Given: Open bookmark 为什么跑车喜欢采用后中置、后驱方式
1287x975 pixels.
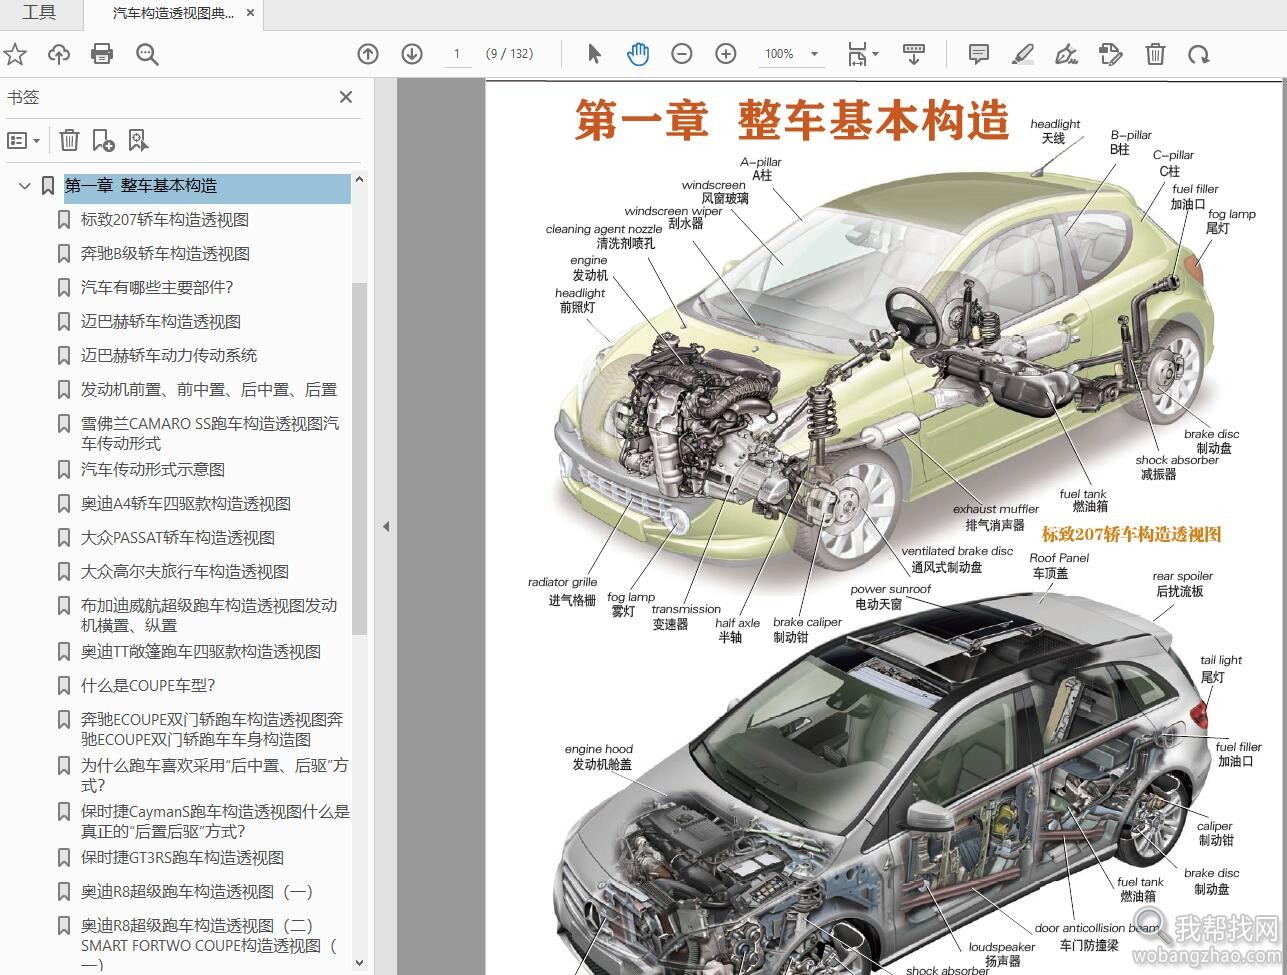Looking at the screenshot, I should (214, 775).
